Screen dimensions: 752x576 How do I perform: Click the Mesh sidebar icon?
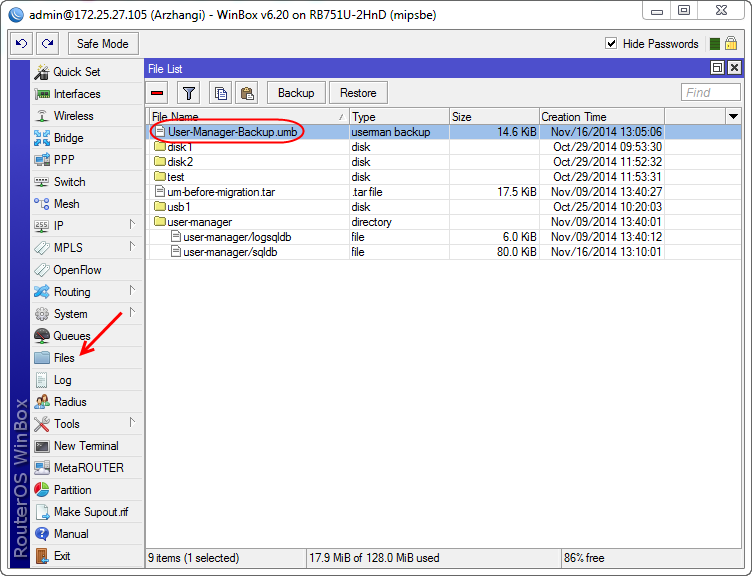coord(42,204)
